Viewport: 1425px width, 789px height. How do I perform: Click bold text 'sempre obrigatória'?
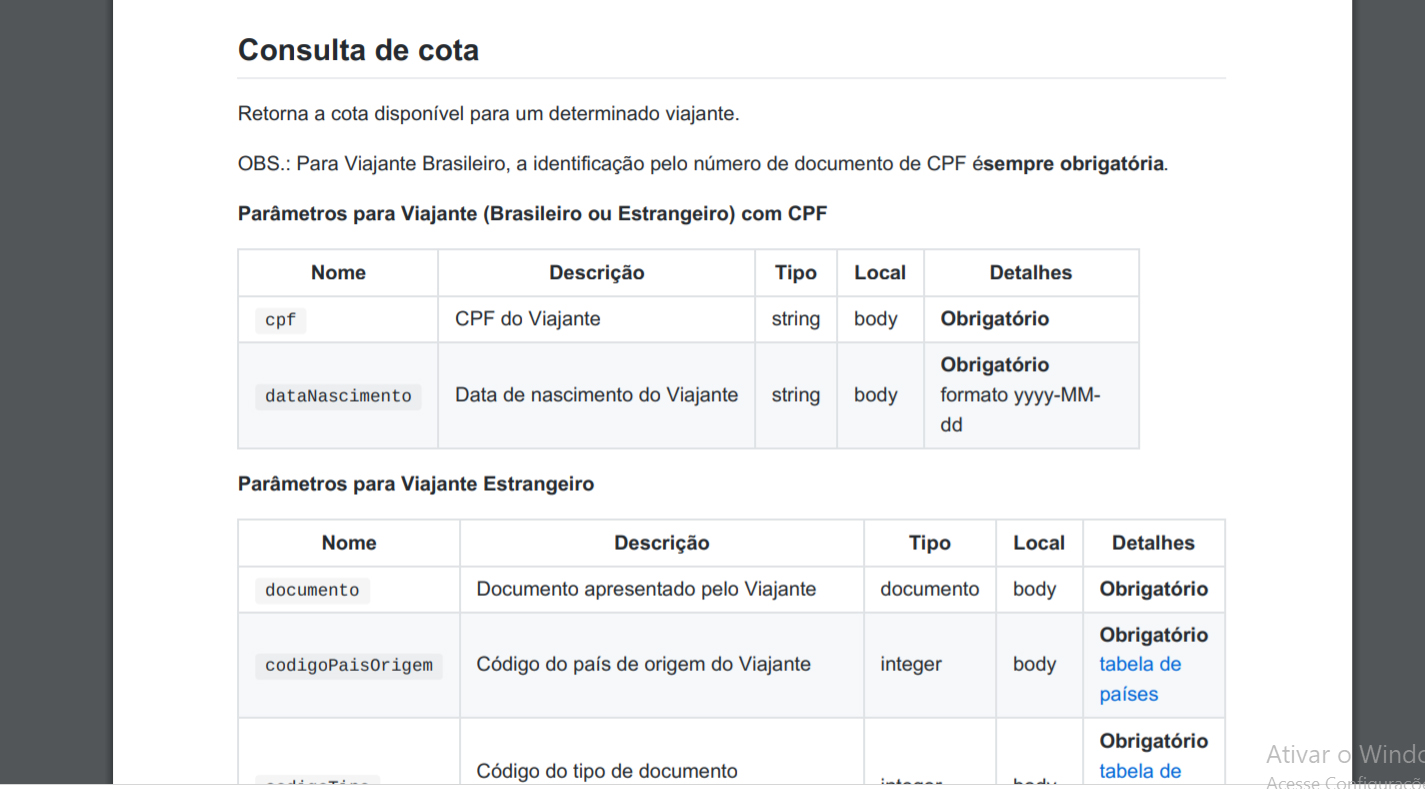[1074, 163]
